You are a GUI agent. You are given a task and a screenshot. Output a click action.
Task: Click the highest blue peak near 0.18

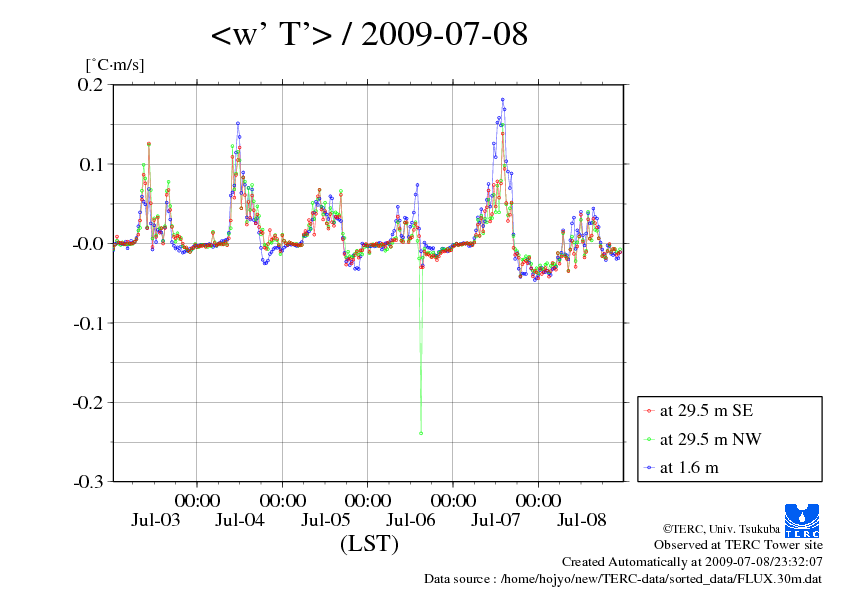click(503, 100)
